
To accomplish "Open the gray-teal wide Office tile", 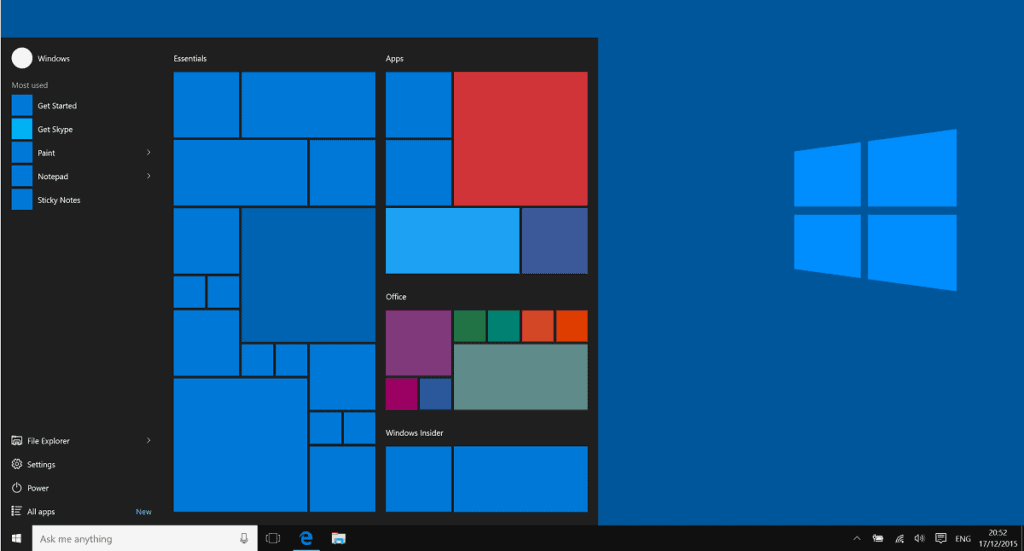I will coord(520,377).
